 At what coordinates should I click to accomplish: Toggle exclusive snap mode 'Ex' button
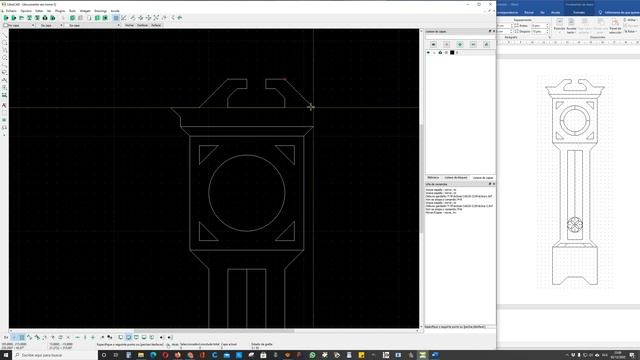point(6,338)
